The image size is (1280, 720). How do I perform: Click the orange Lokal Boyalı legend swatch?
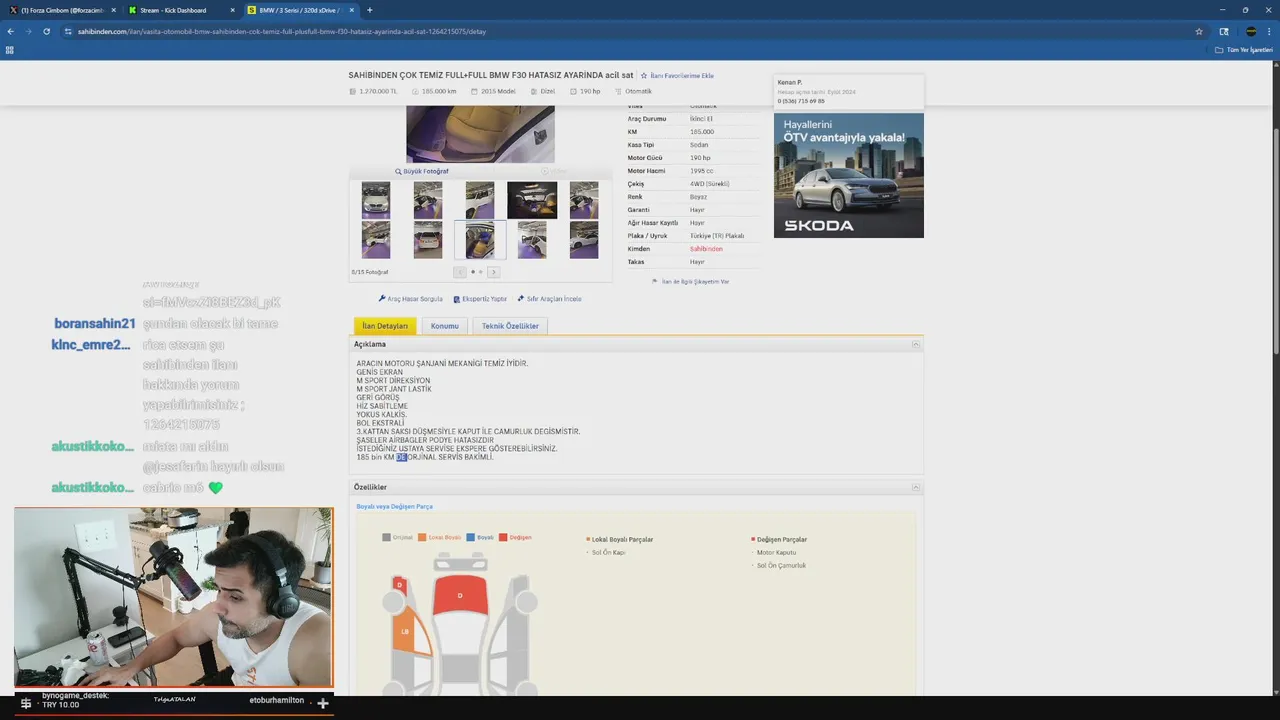coord(423,537)
